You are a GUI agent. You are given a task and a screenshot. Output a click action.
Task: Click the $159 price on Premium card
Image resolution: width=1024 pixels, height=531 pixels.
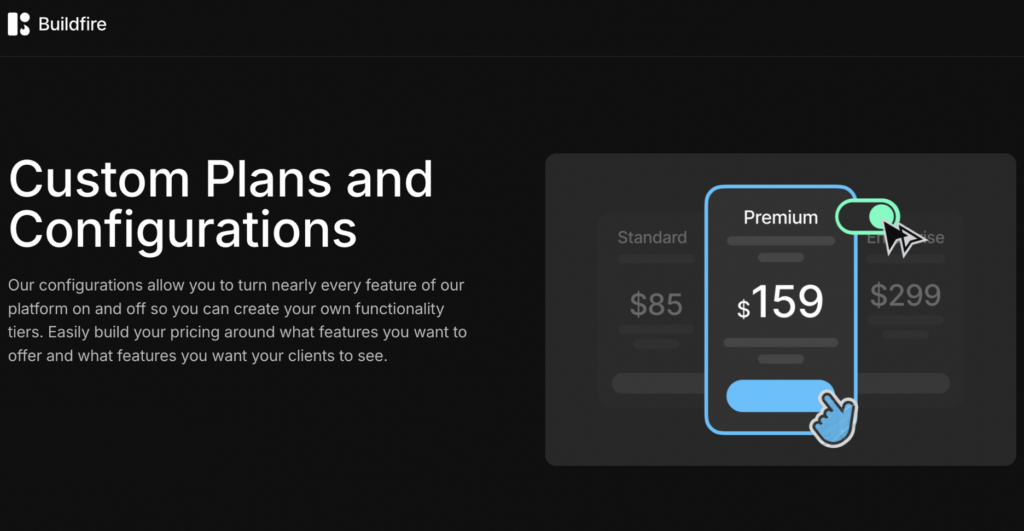point(780,302)
